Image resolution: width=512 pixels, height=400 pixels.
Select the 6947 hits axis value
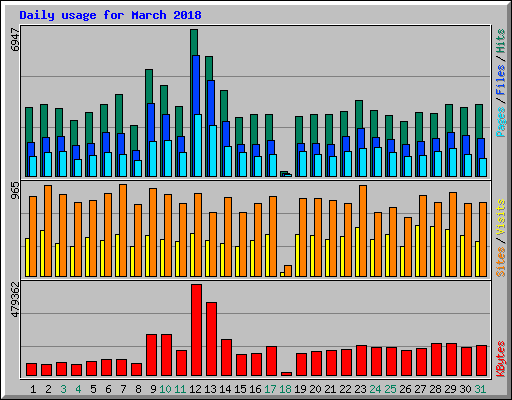(x=15, y=39)
